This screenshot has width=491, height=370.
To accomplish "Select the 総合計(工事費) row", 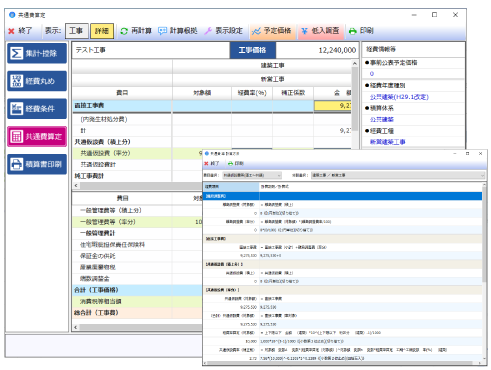I will click(138, 313).
